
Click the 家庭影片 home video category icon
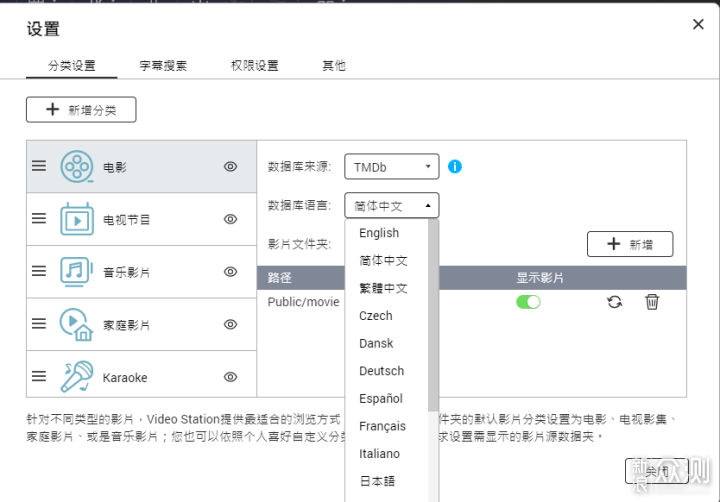coord(77,324)
